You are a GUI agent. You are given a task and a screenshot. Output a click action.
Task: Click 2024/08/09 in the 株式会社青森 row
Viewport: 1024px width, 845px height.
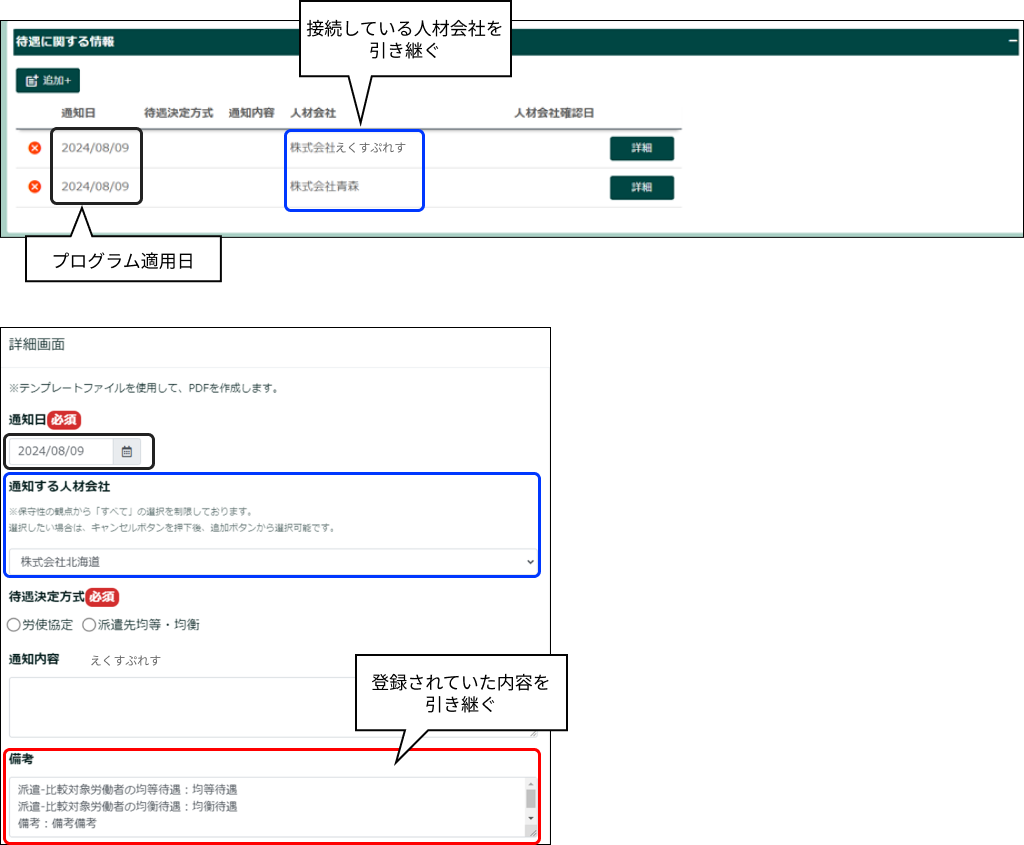(95, 186)
